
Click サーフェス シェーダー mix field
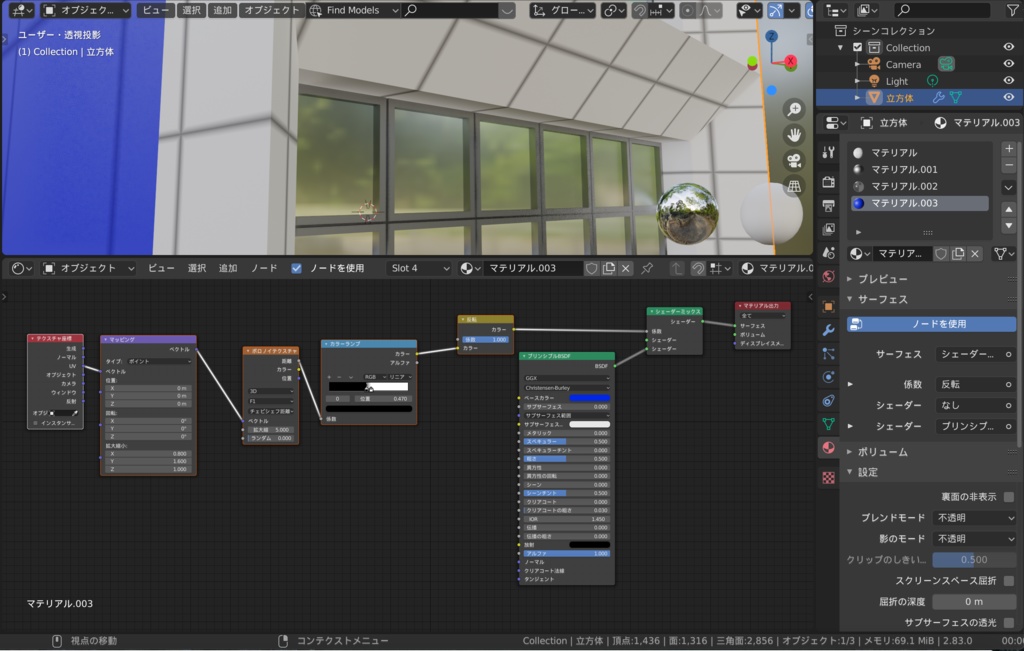point(975,354)
